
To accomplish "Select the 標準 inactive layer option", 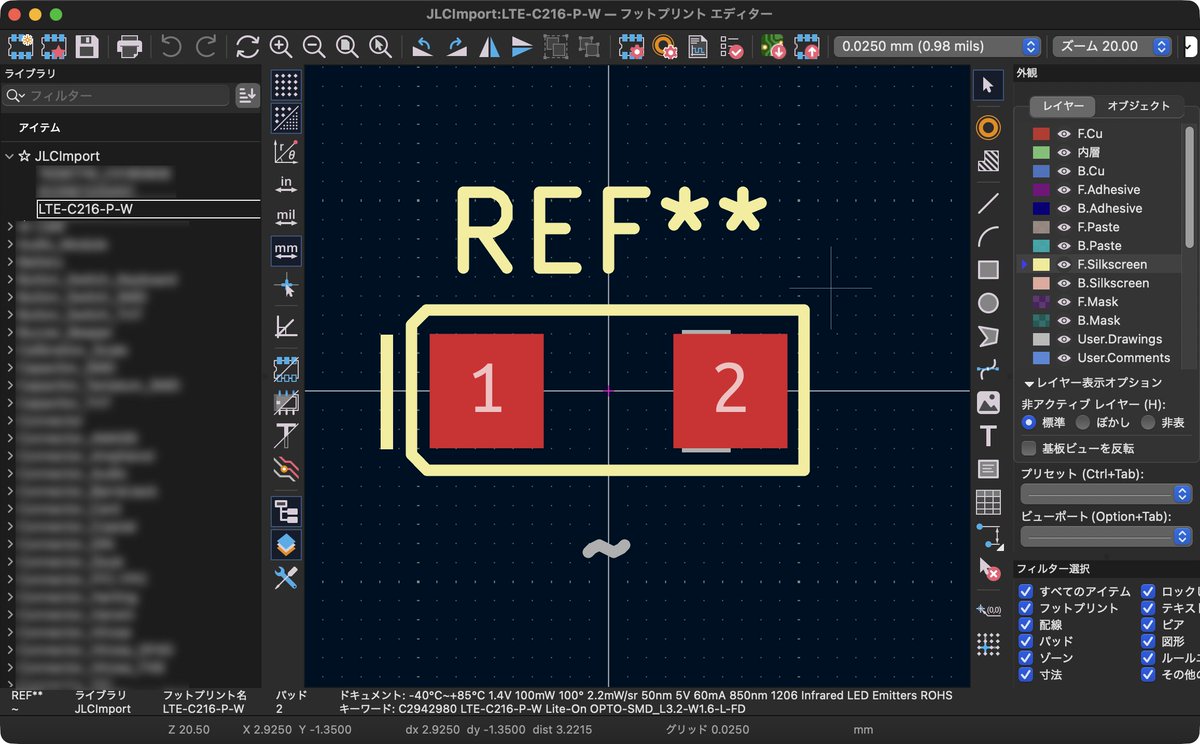I will click(1028, 423).
